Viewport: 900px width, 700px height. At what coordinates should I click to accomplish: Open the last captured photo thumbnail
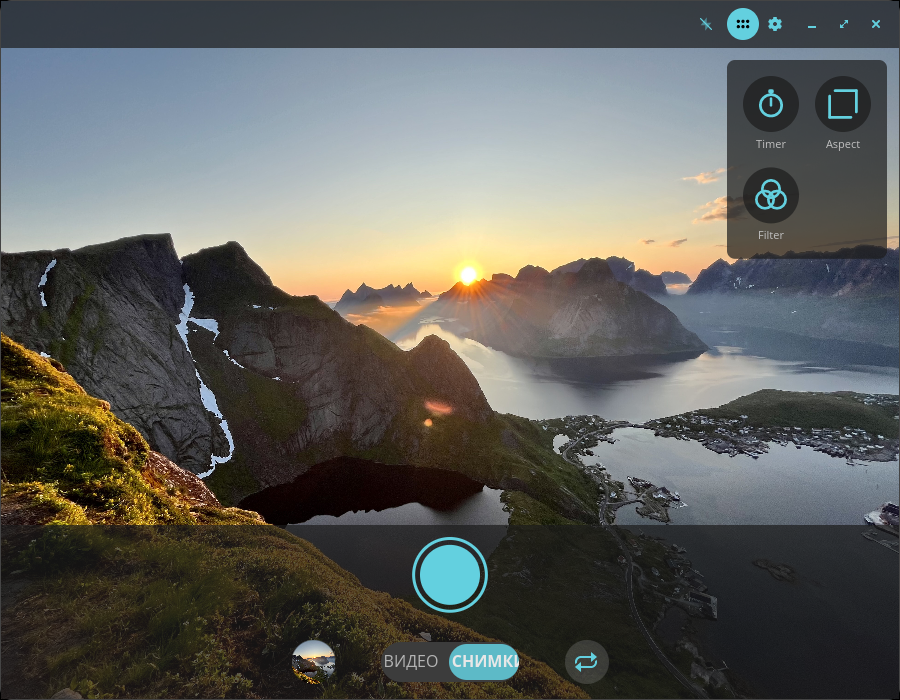tap(313, 662)
